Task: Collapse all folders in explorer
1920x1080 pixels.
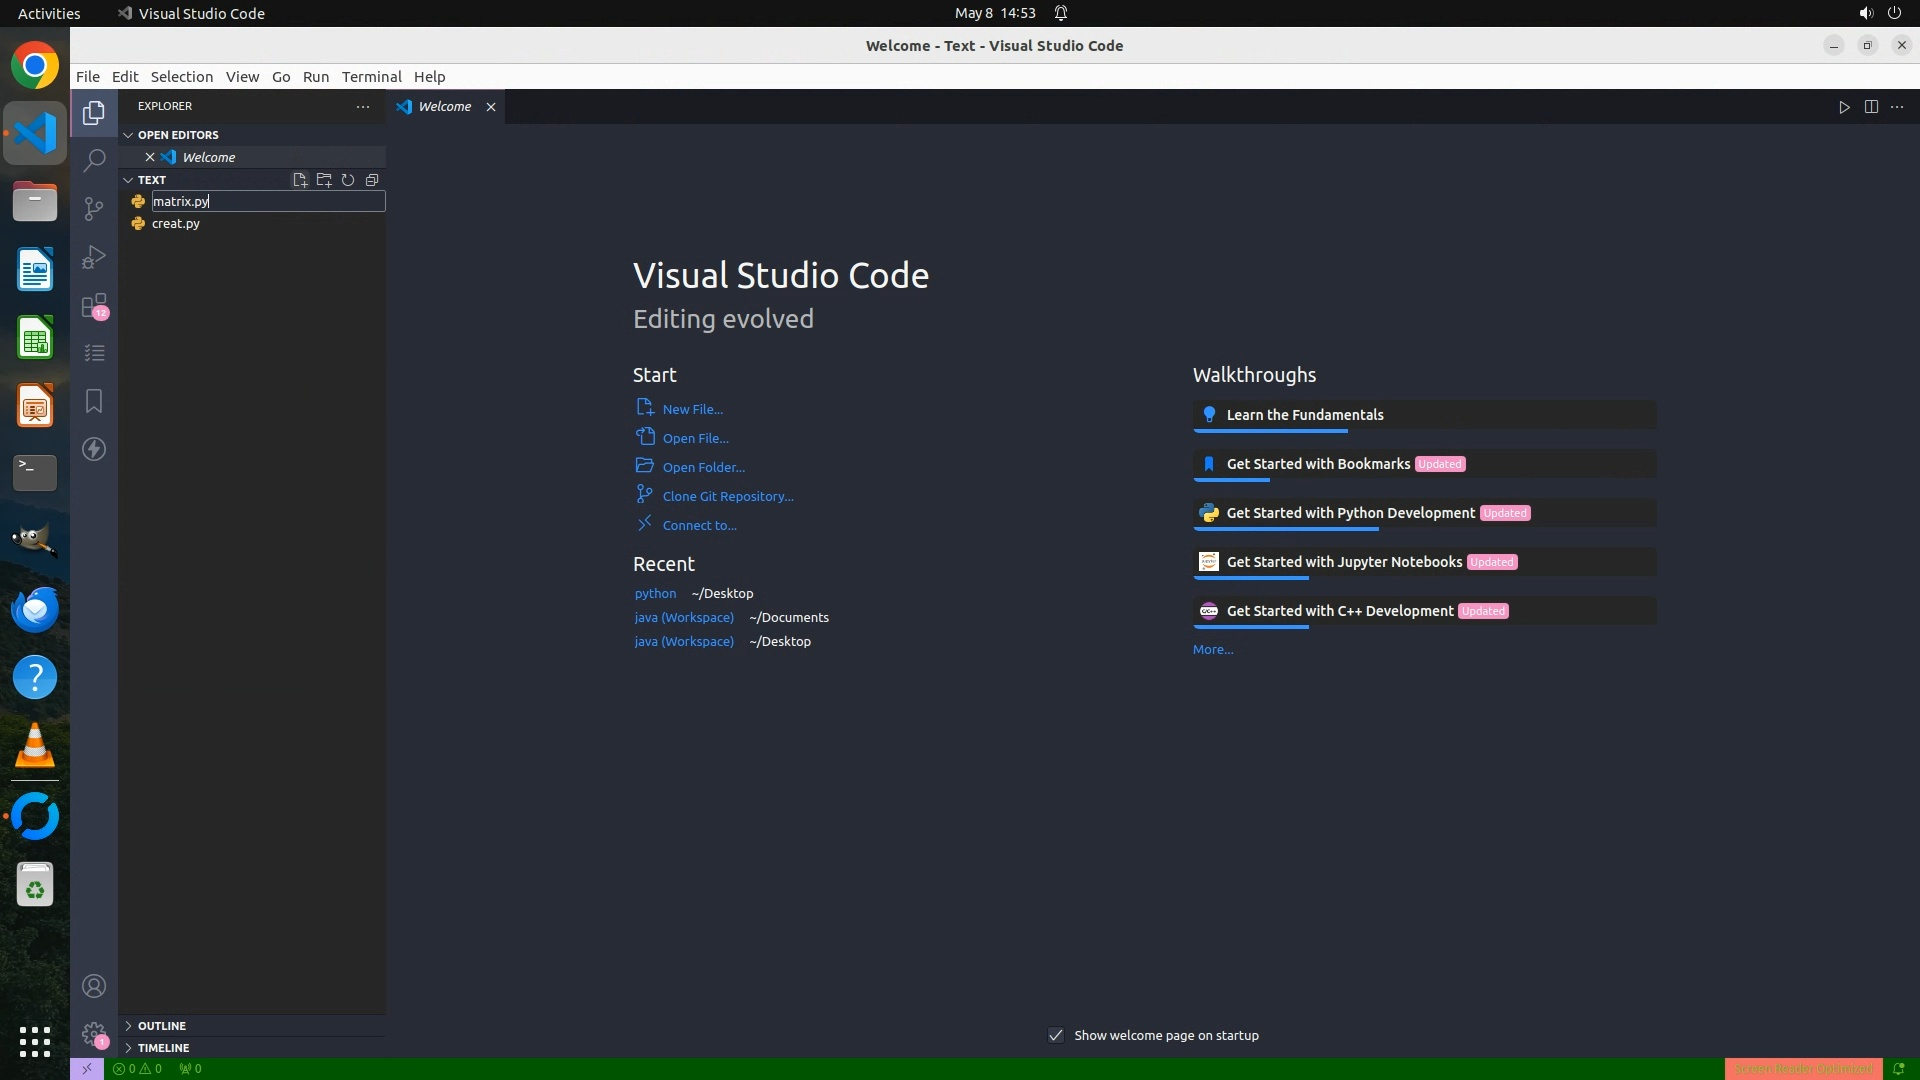Action: [372, 180]
